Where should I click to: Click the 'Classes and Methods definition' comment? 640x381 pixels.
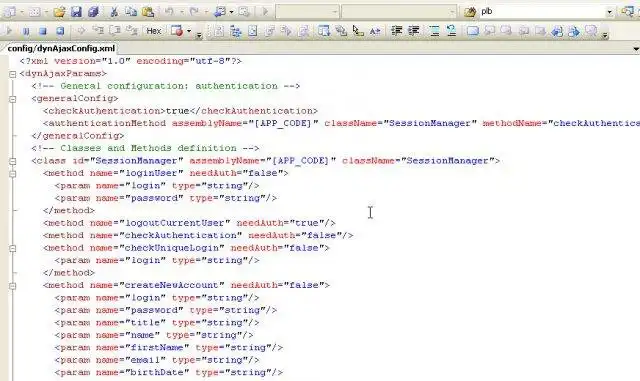coord(145,148)
